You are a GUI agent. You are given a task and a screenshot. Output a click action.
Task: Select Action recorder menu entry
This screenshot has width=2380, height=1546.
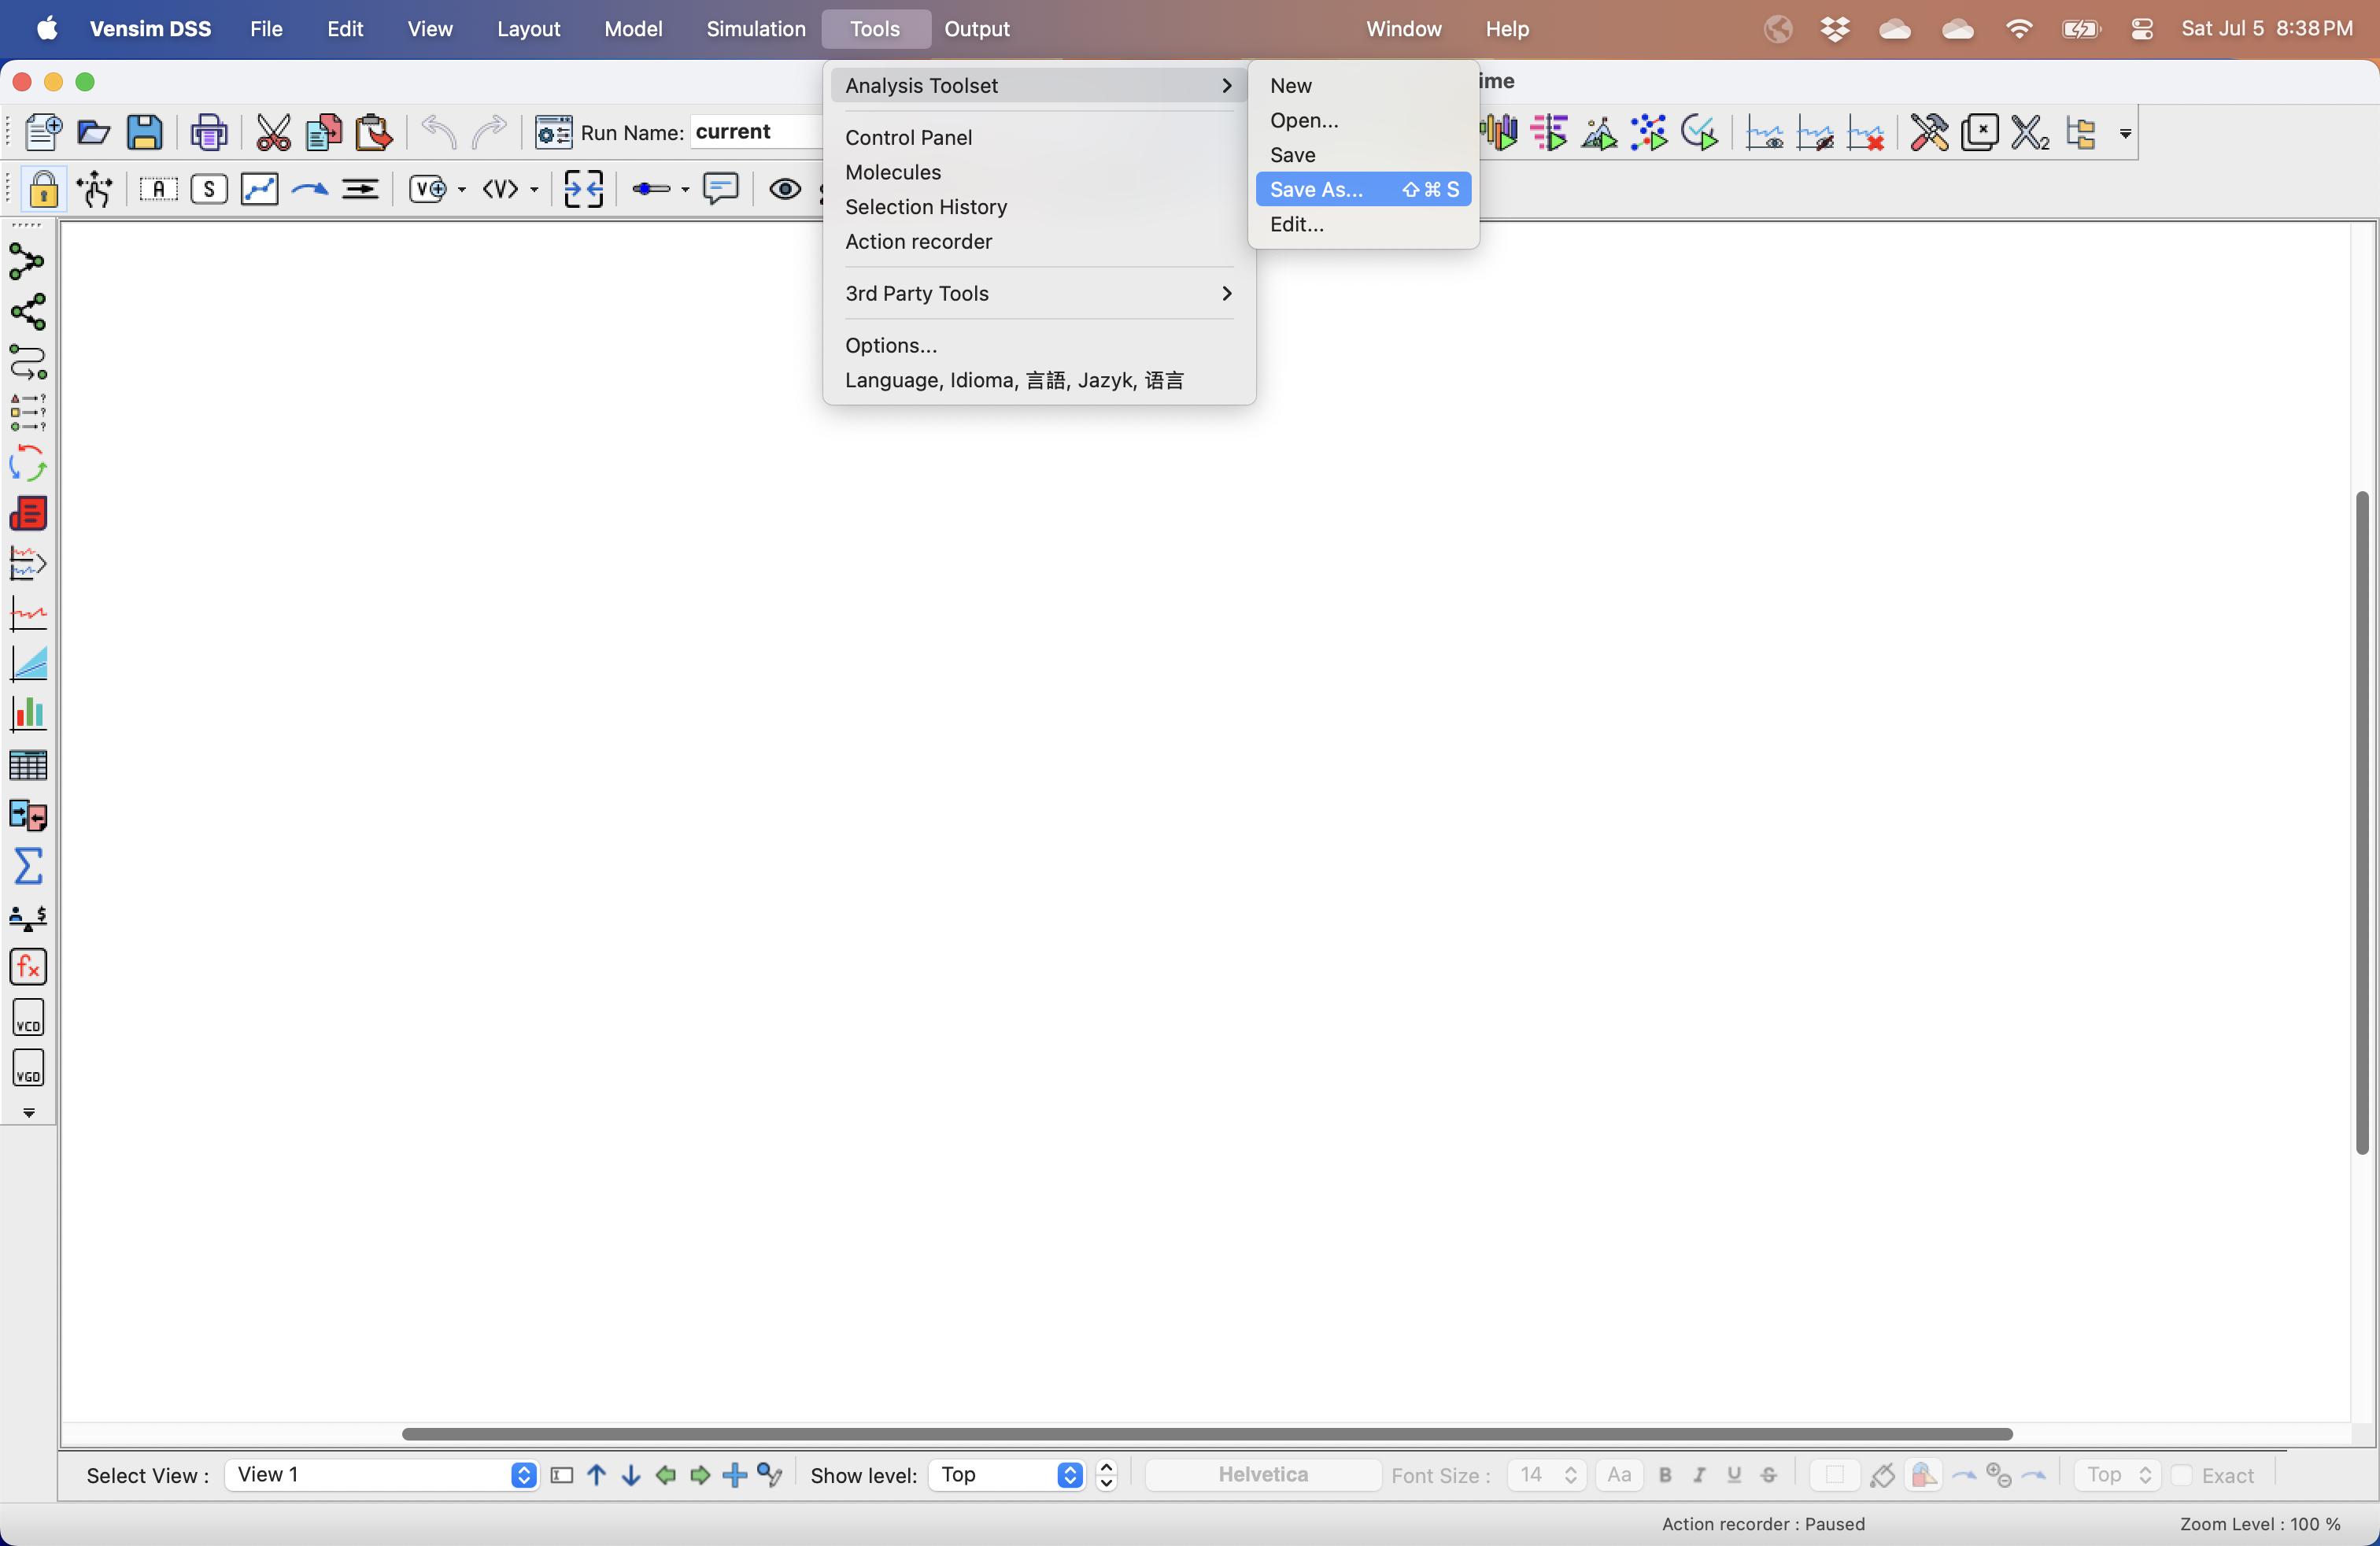[x=1038, y=241]
